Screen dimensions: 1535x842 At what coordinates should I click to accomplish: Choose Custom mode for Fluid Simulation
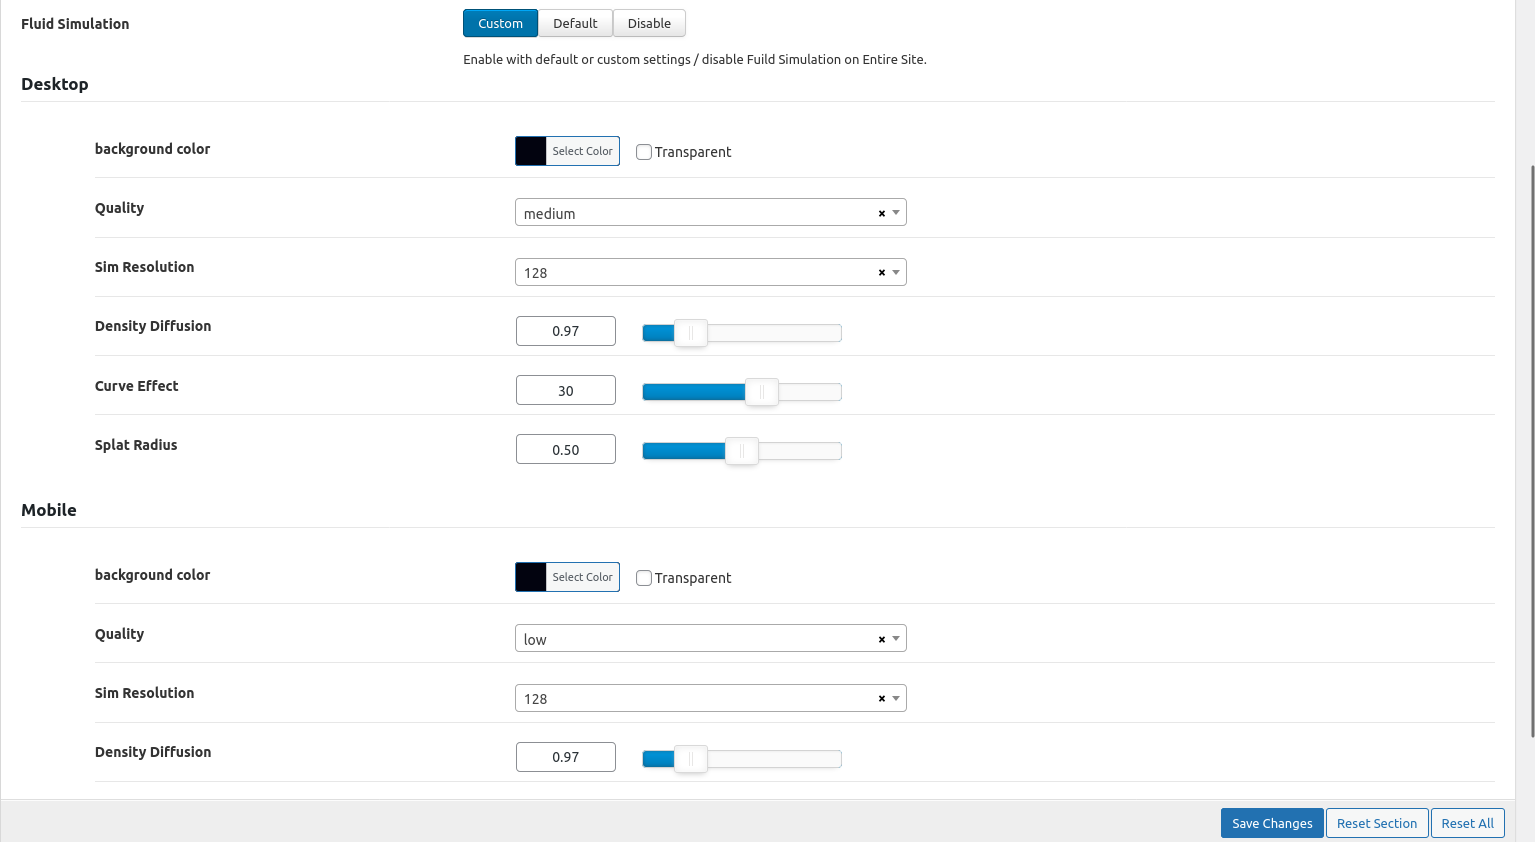500,23
